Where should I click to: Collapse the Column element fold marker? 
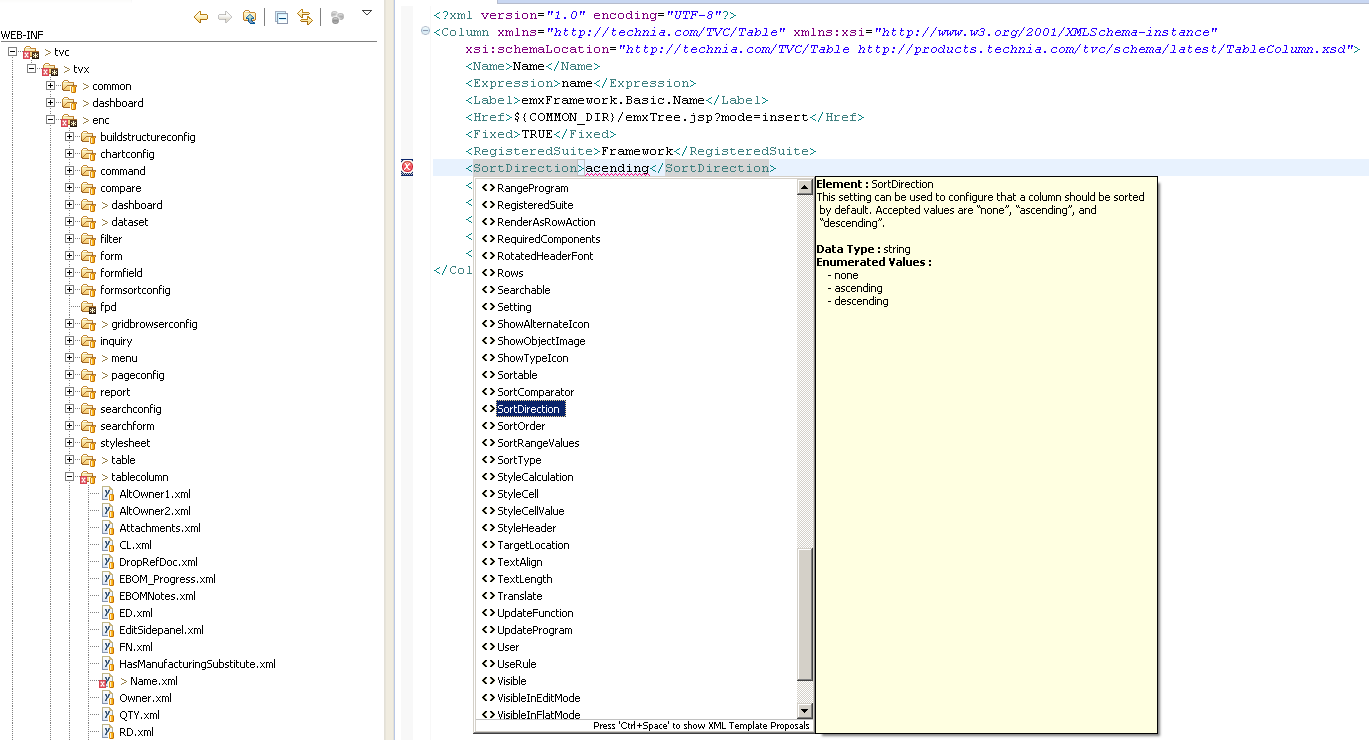coord(425,32)
